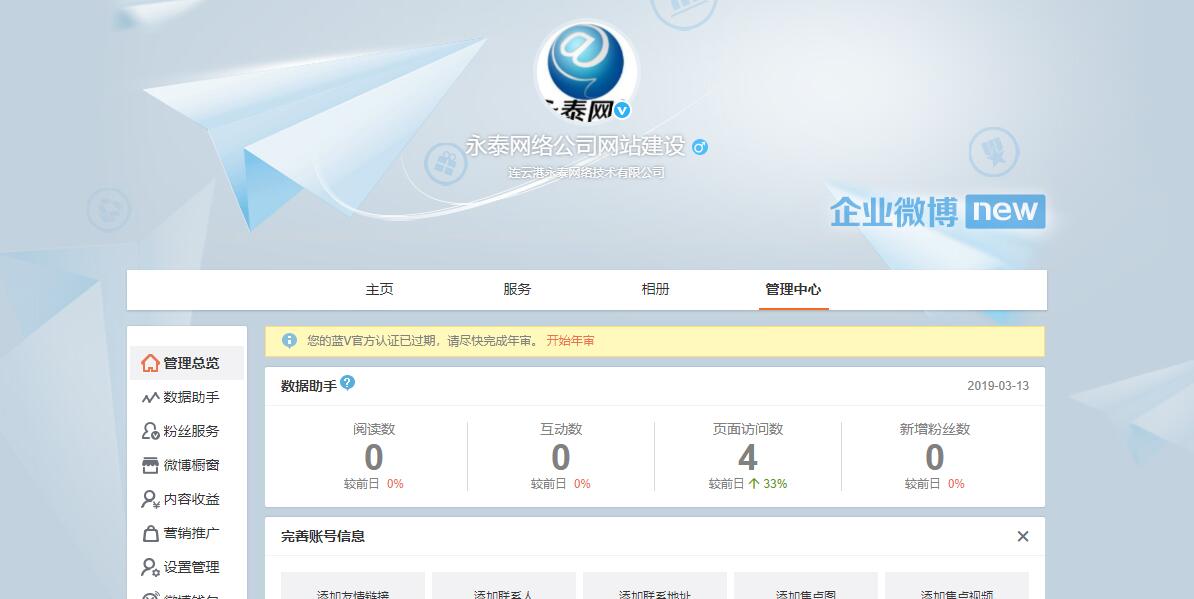Click the 新增粉丝数 label
Image resolution: width=1194 pixels, height=599 pixels.
tap(935, 429)
